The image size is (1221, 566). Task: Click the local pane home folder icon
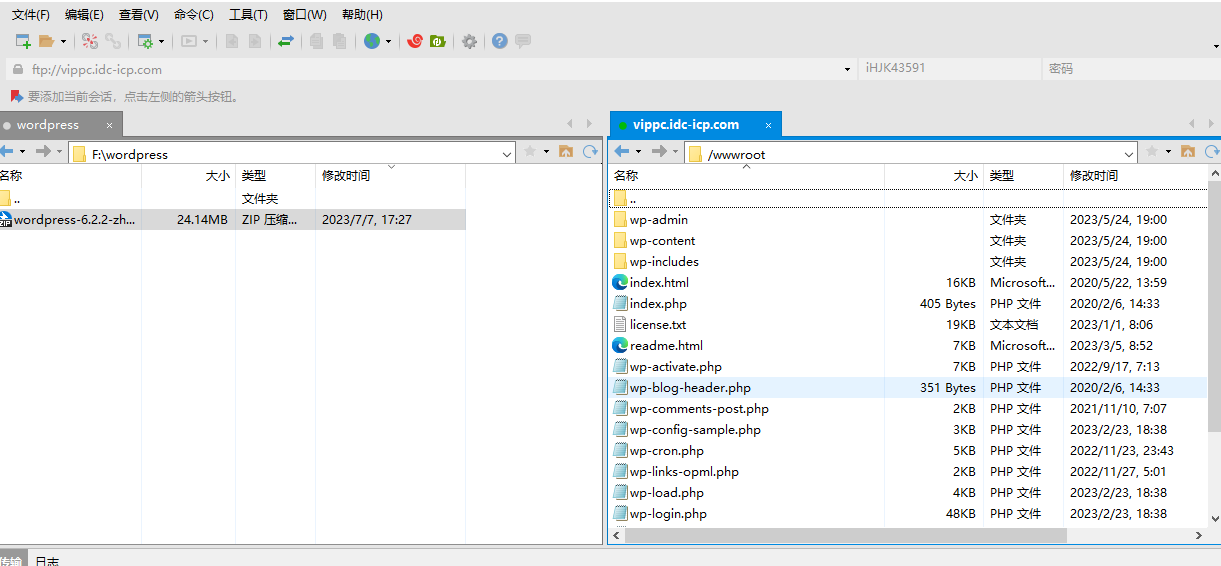pos(566,152)
